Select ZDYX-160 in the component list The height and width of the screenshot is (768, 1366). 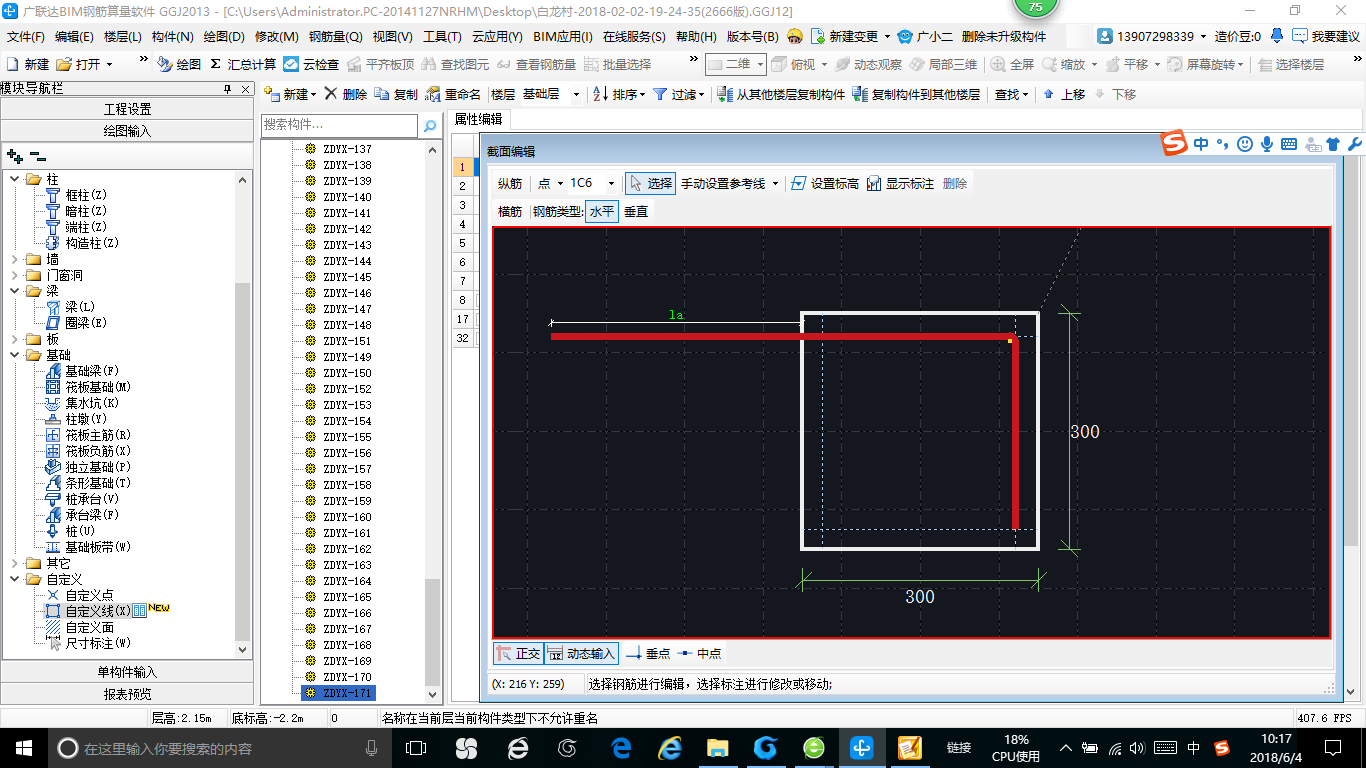tap(347, 517)
